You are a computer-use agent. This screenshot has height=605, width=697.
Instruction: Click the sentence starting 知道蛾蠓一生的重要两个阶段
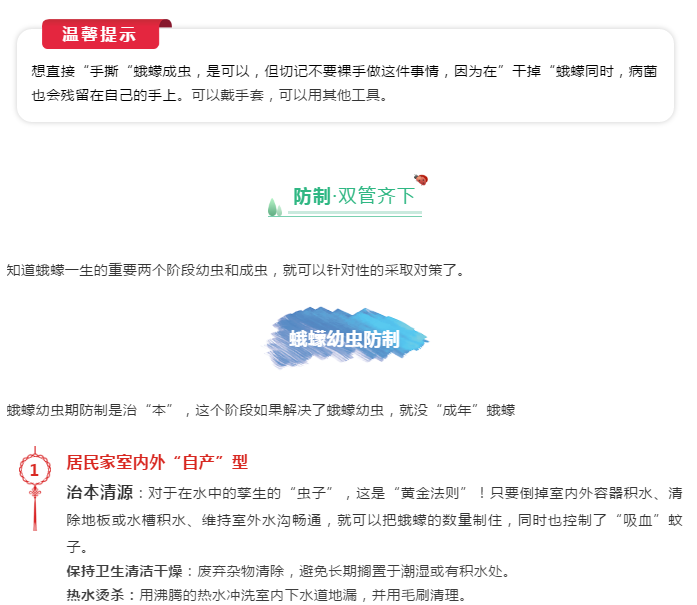(236, 270)
